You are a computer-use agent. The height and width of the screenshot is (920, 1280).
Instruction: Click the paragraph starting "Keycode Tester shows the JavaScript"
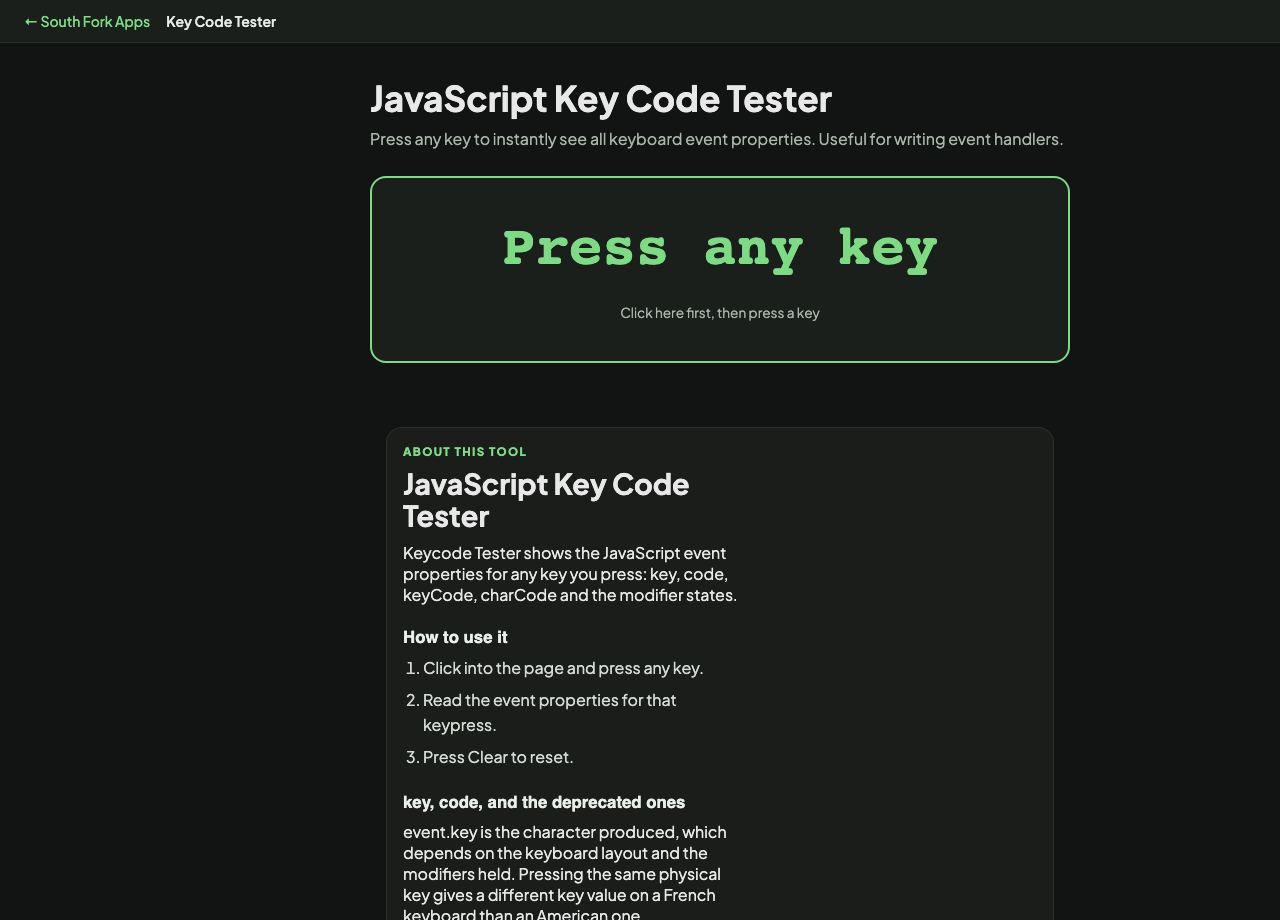570,574
